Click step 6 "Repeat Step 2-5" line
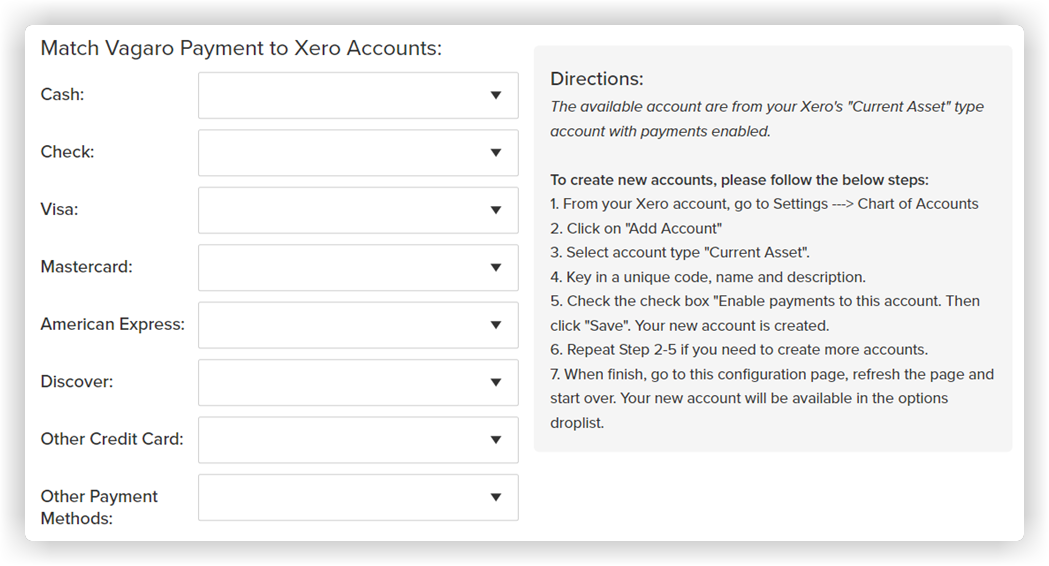 [x=739, y=350]
